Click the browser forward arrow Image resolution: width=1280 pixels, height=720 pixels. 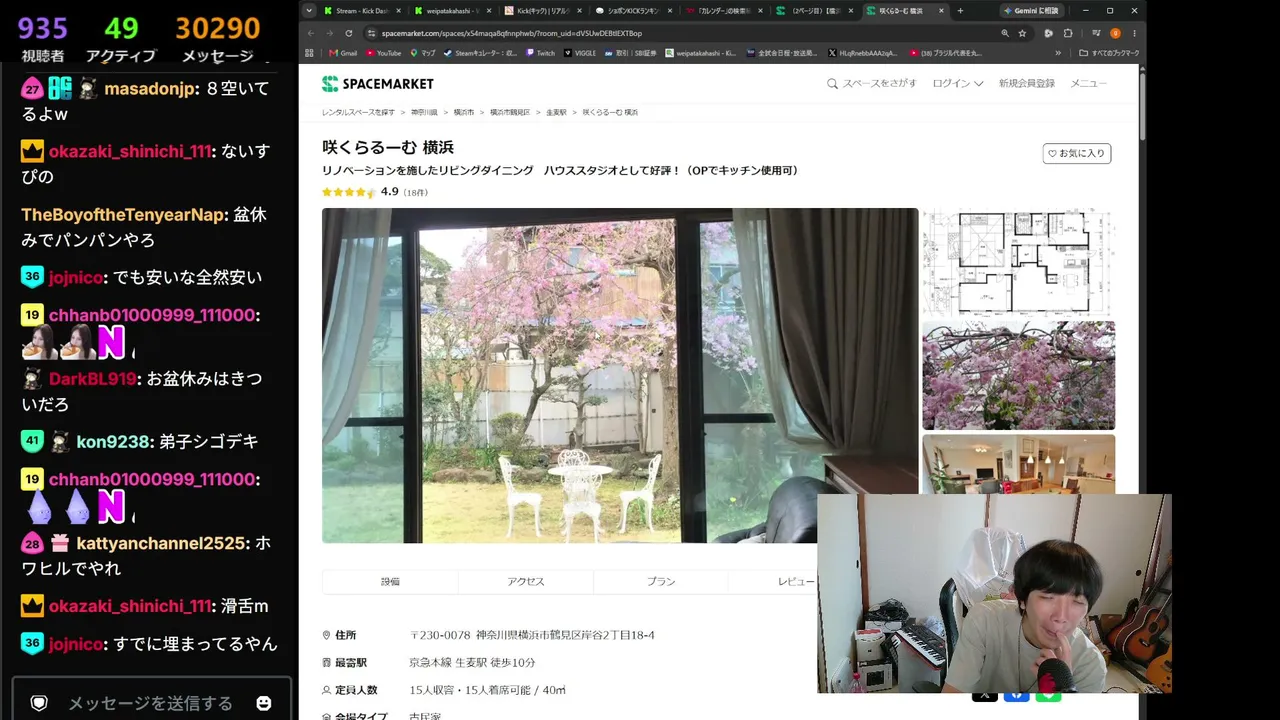click(x=329, y=33)
